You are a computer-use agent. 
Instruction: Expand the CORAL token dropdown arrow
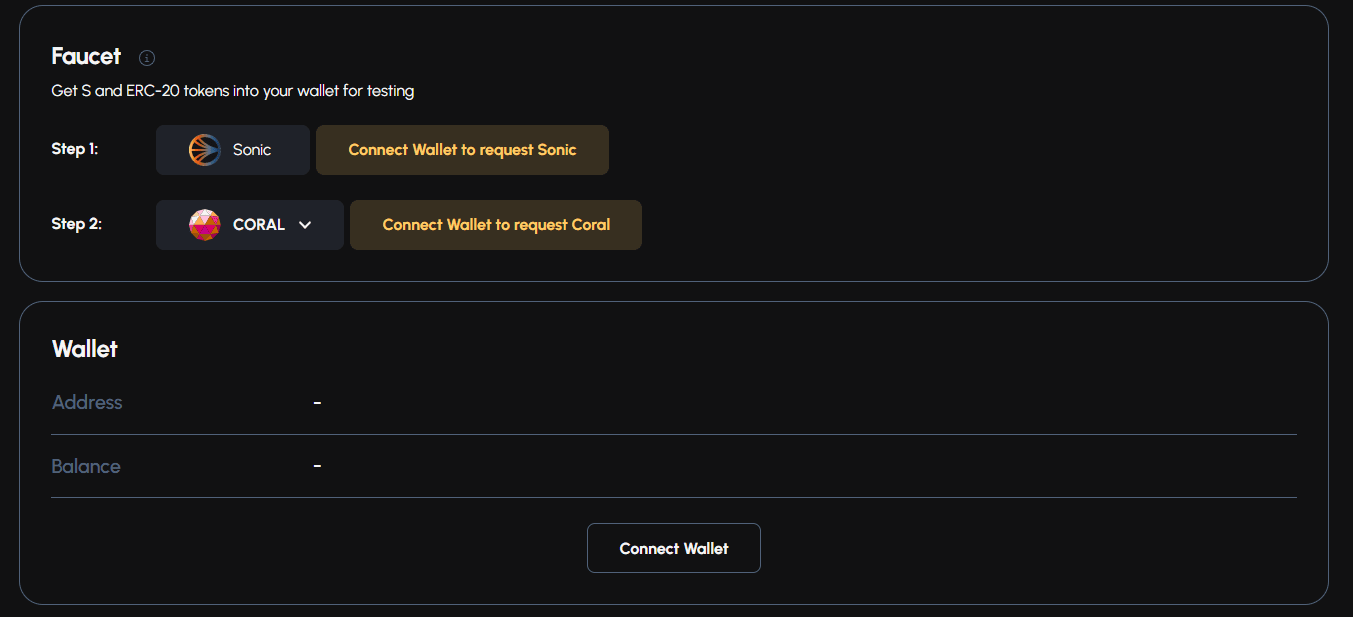click(305, 225)
